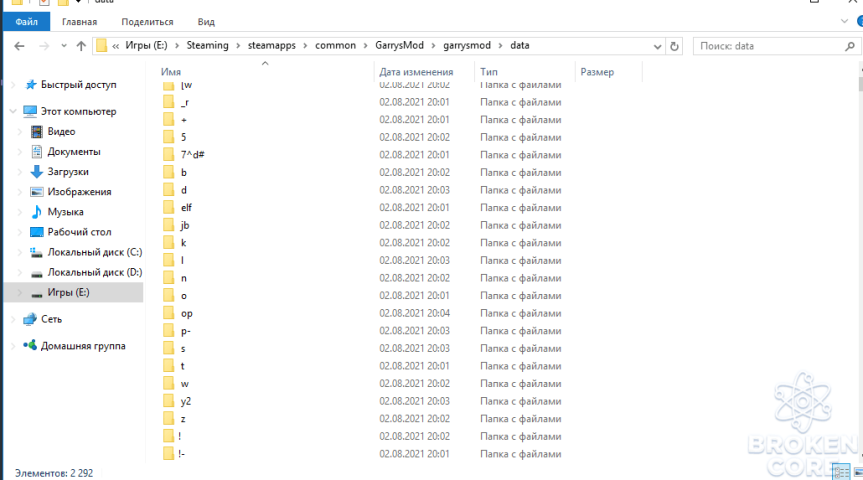Collapse the Этот компьютер tree node

[13, 111]
